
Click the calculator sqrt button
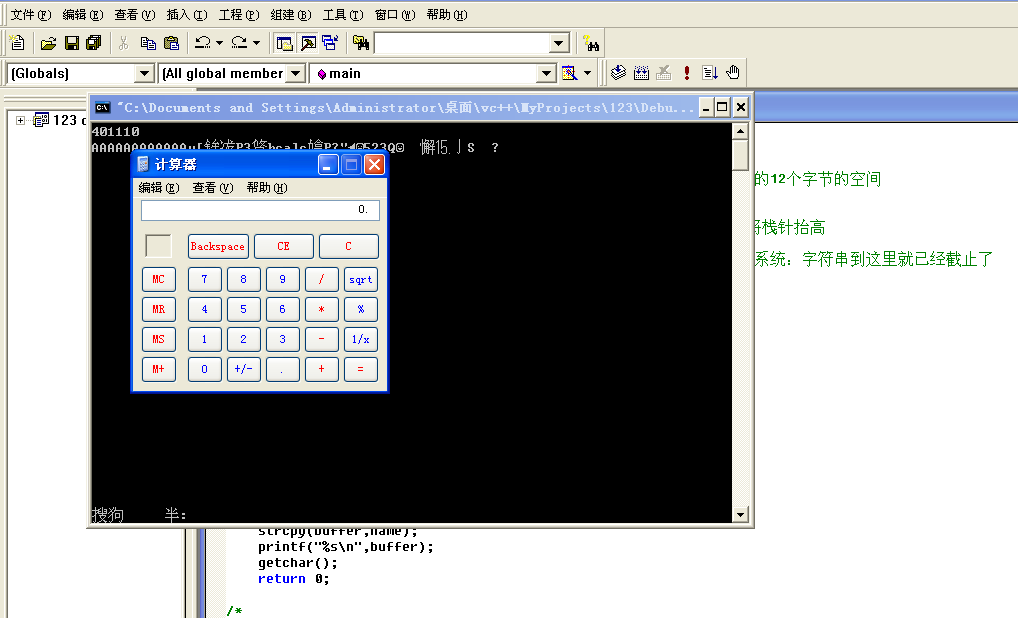pos(360,280)
